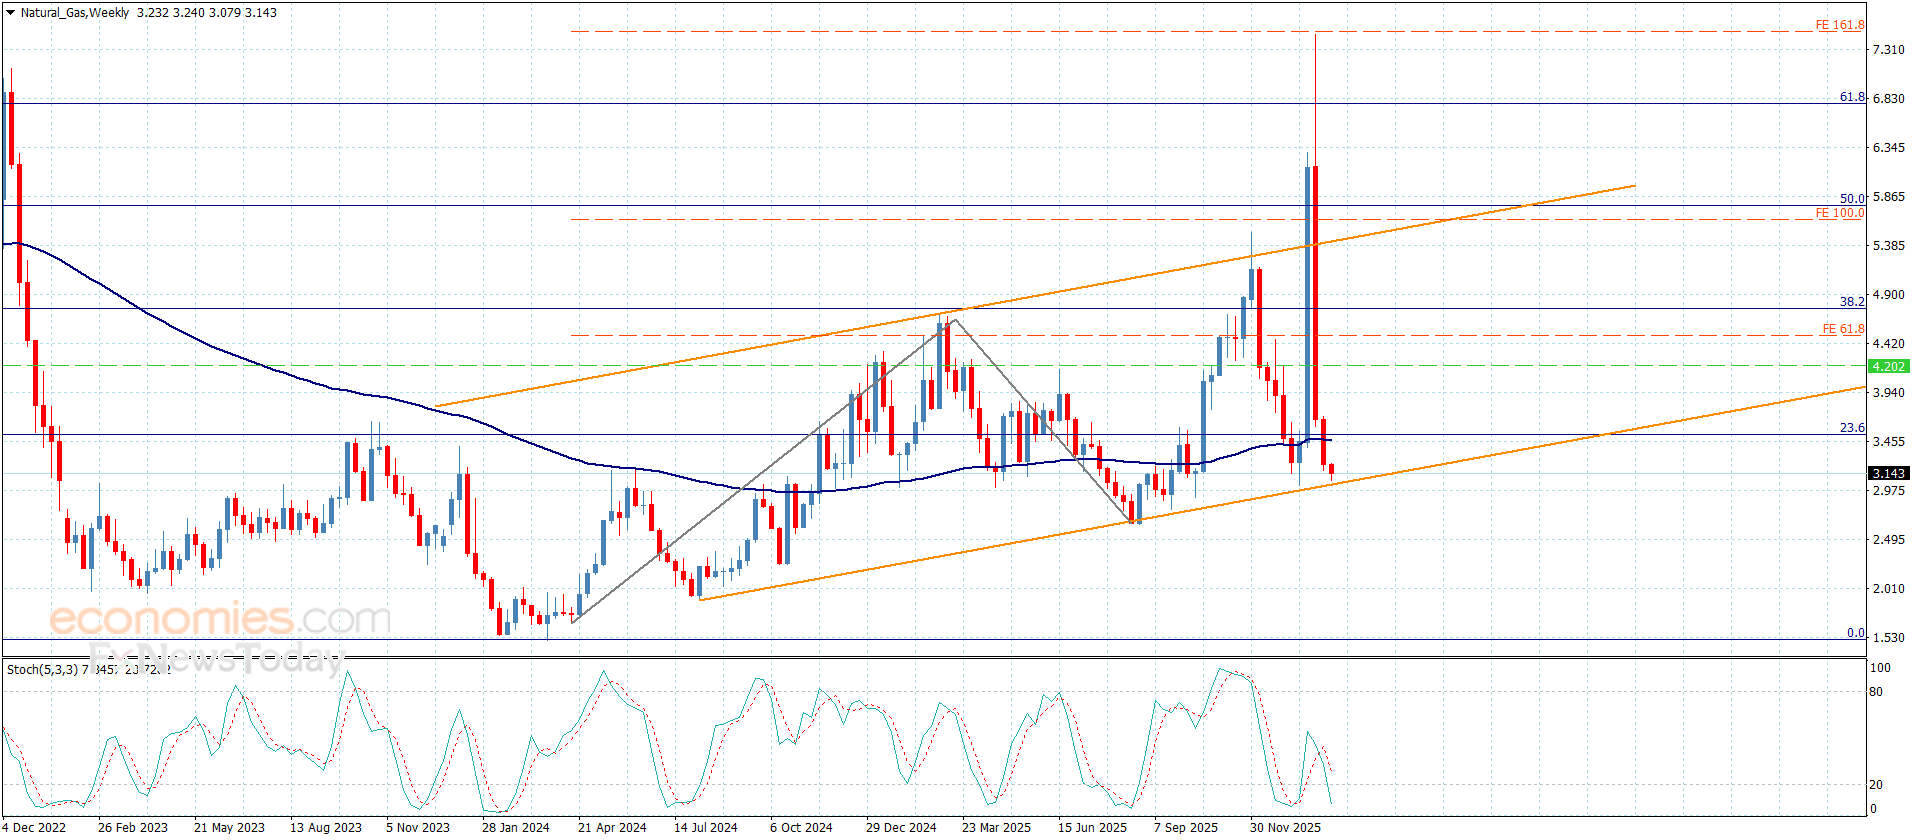Click the 14 Jul 2024 date label
The image size is (1916, 840).
(x=706, y=827)
